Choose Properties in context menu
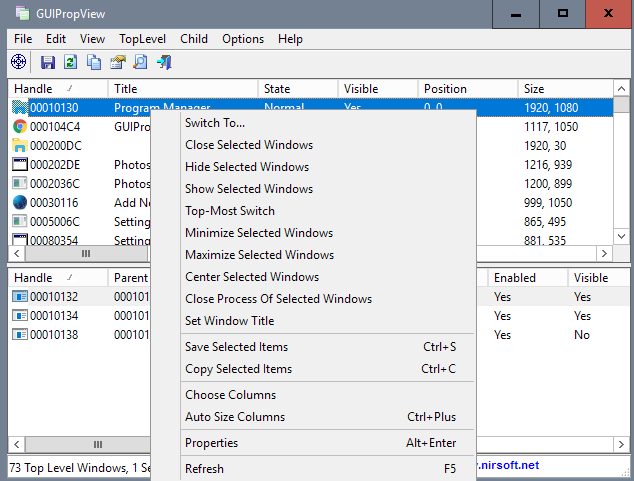This screenshot has width=634, height=481. point(313,443)
